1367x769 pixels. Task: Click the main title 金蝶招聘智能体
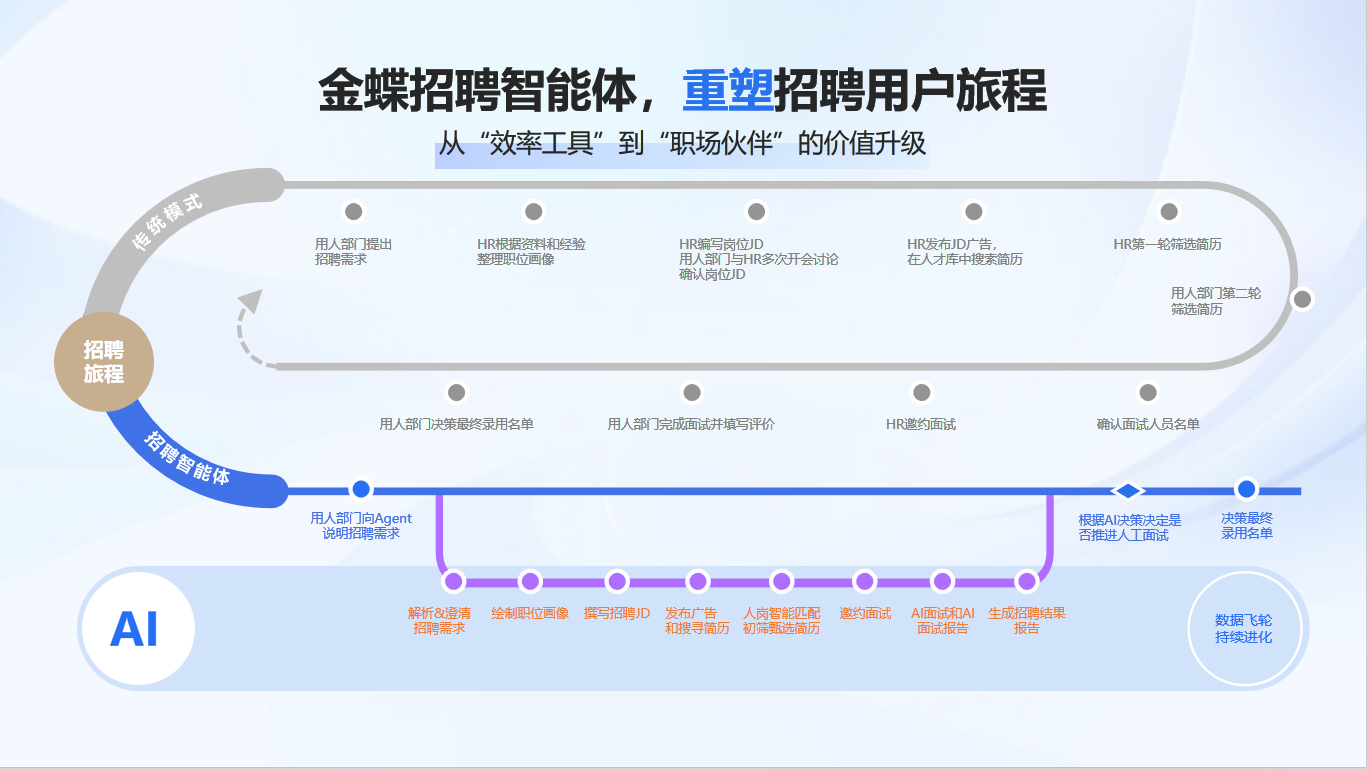(x=477, y=91)
